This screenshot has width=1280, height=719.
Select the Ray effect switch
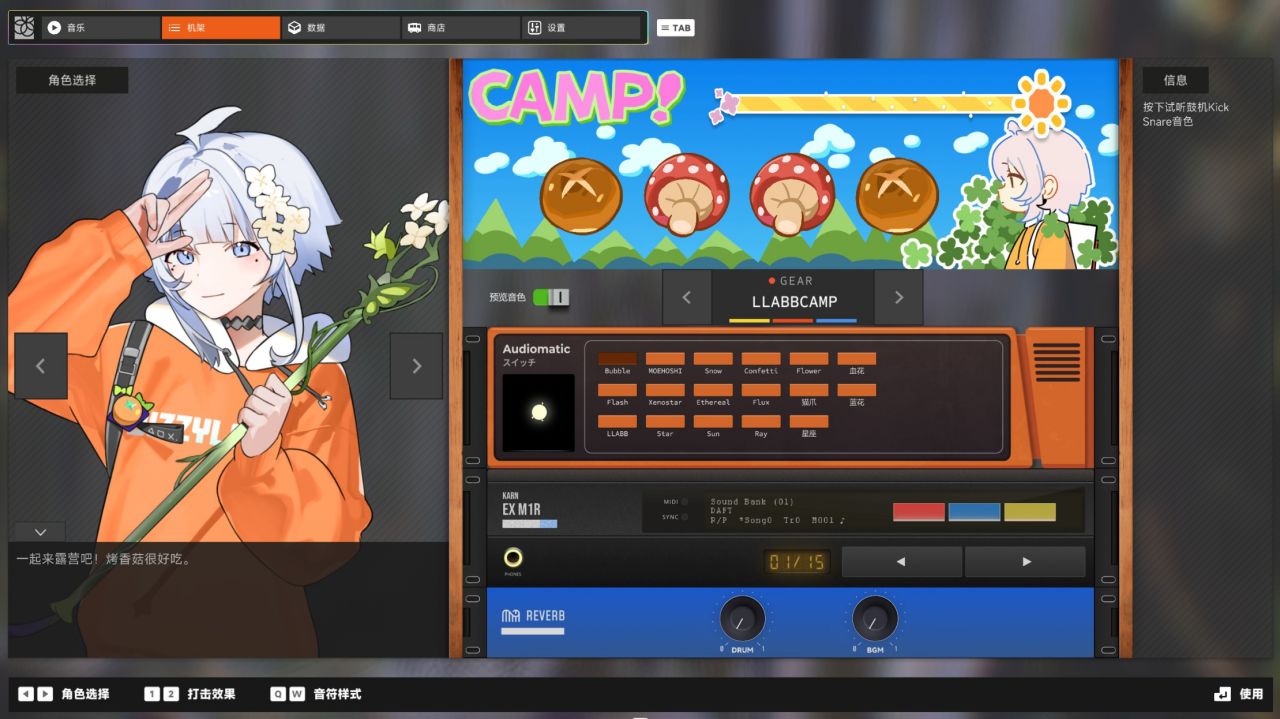[x=761, y=421]
